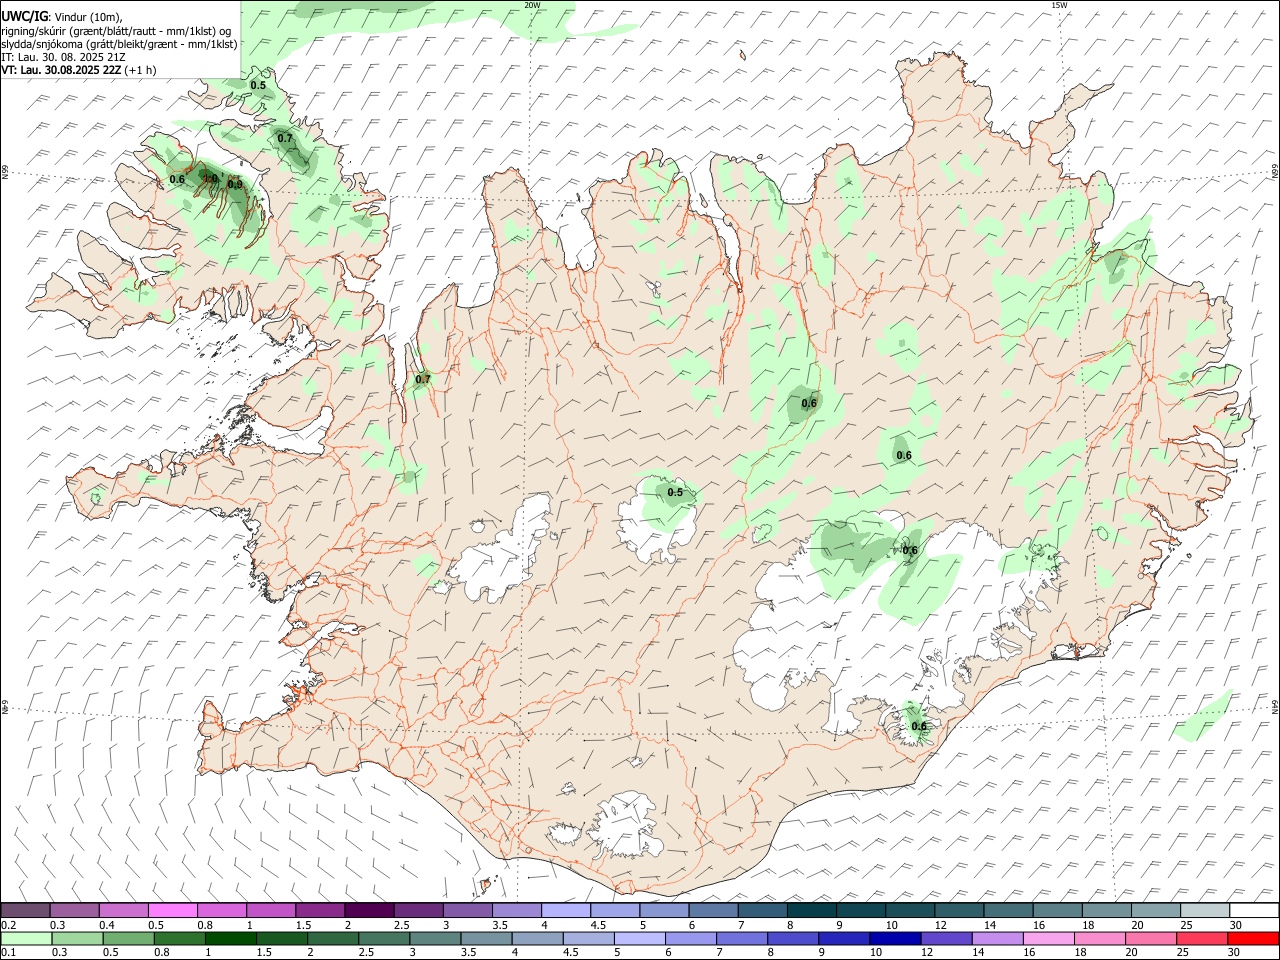The width and height of the screenshot is (1280, 960).
Task: Pick the bright pink swatch labeled 0.5 in upper legend
Action: [x=172, y=910]
